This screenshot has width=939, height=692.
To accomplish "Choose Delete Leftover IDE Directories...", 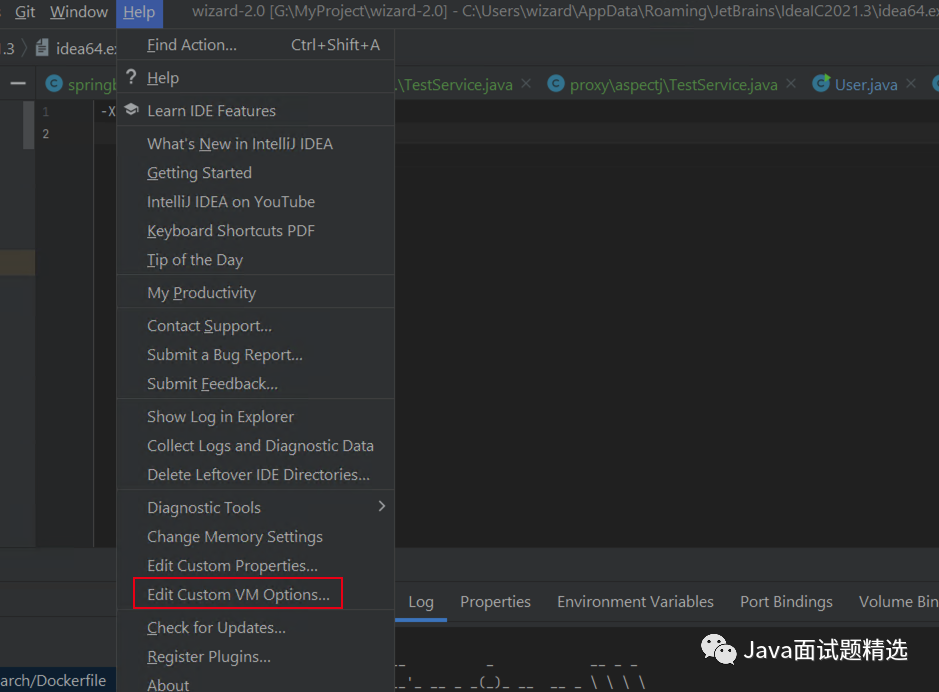I will pos(256,475).
